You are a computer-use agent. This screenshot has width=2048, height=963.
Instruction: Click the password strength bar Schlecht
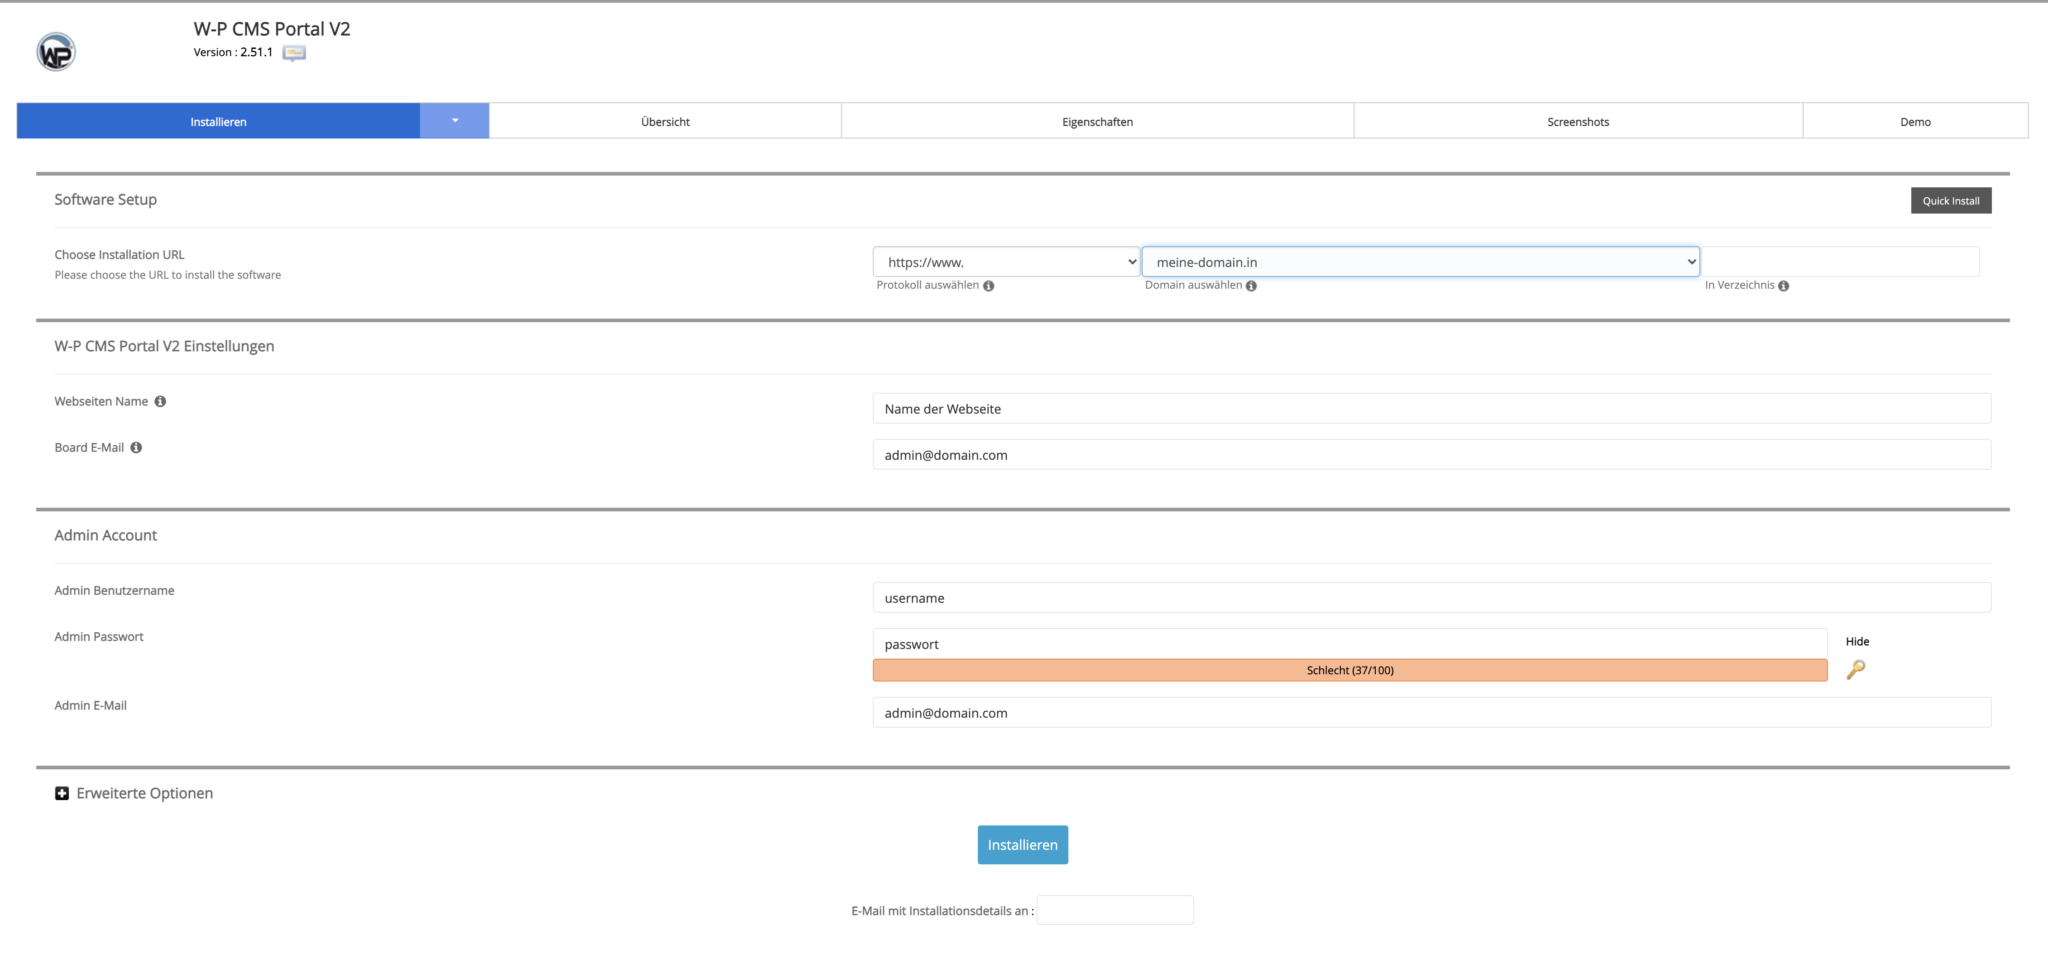point(1349,670)
